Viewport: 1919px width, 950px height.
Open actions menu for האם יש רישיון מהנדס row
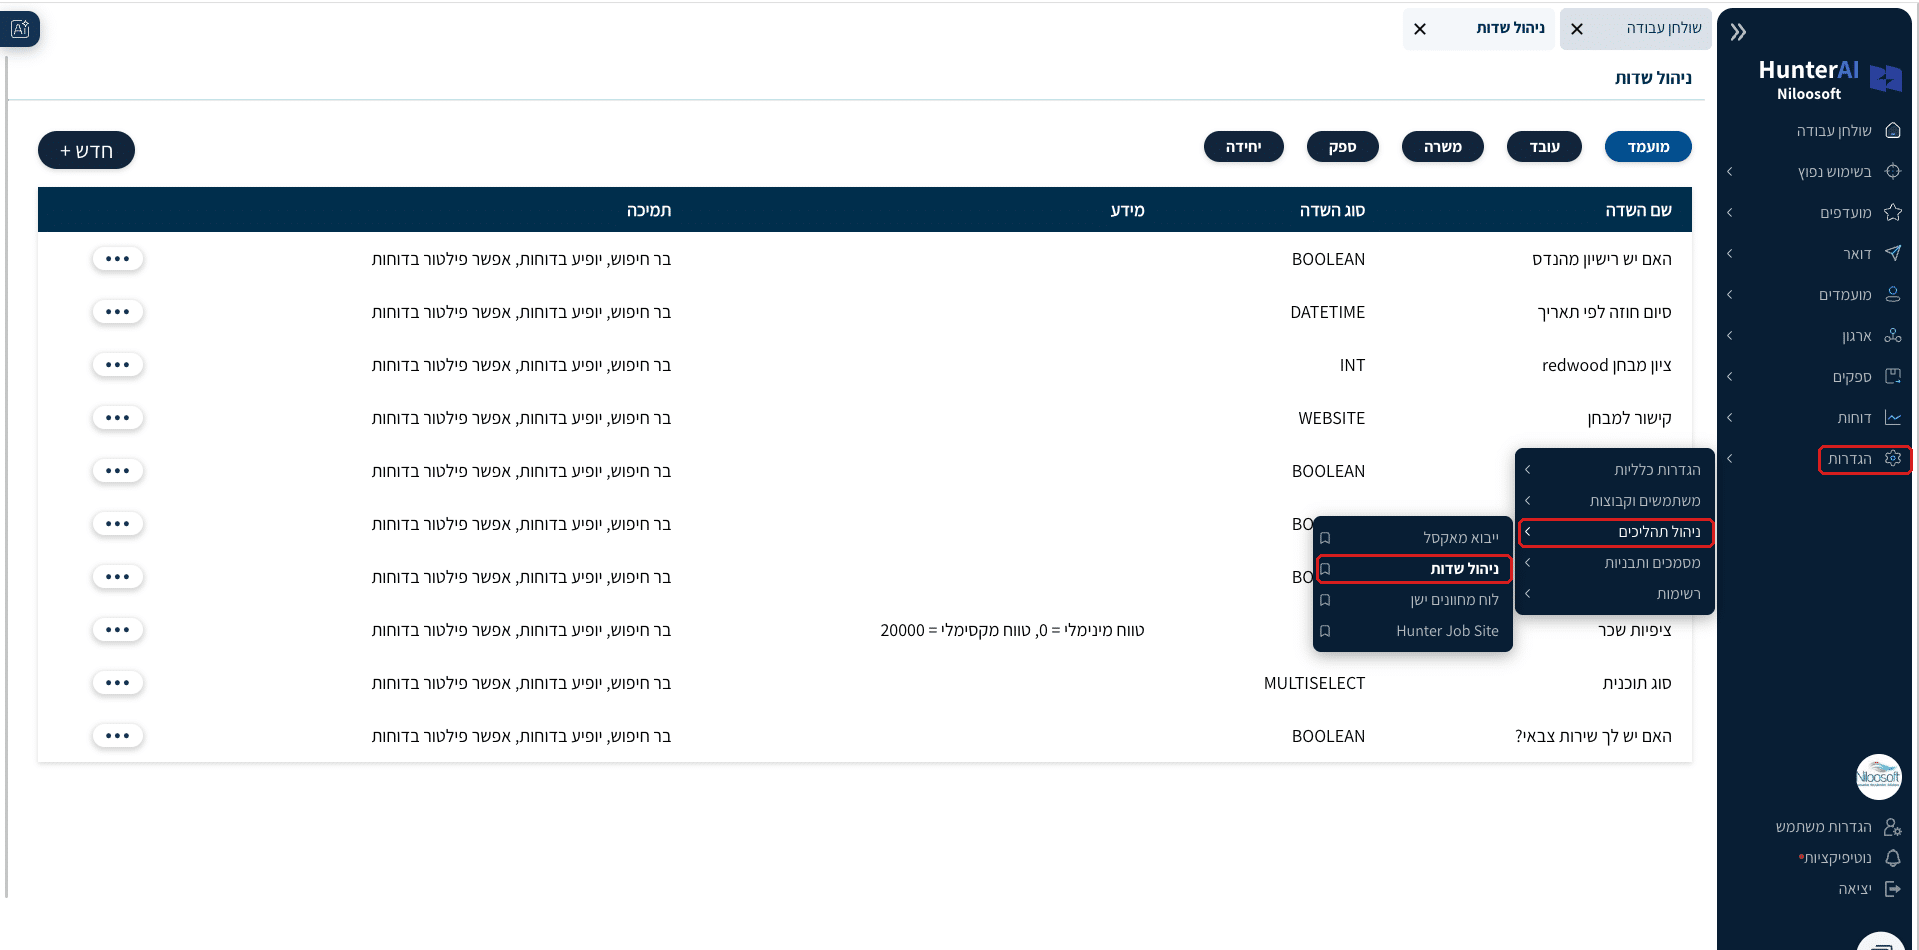coord(118,259)
